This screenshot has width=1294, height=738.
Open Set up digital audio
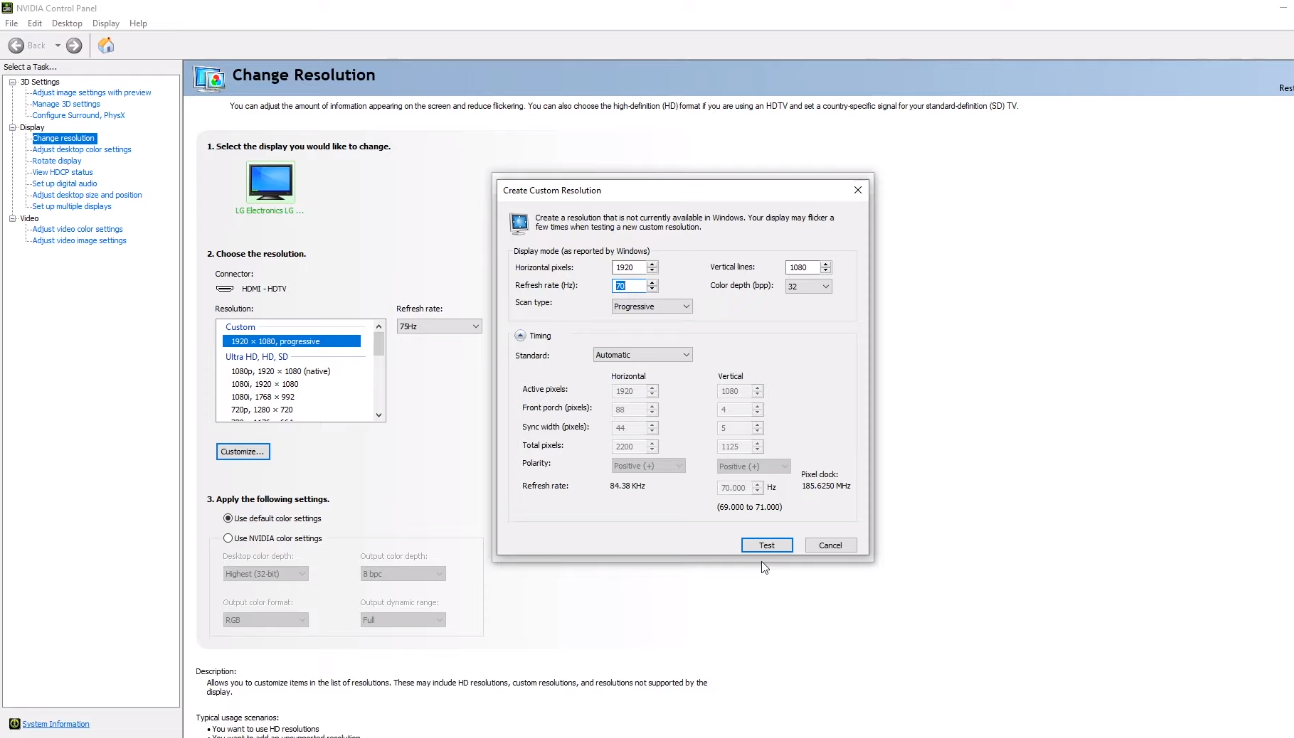pos(65,183)
